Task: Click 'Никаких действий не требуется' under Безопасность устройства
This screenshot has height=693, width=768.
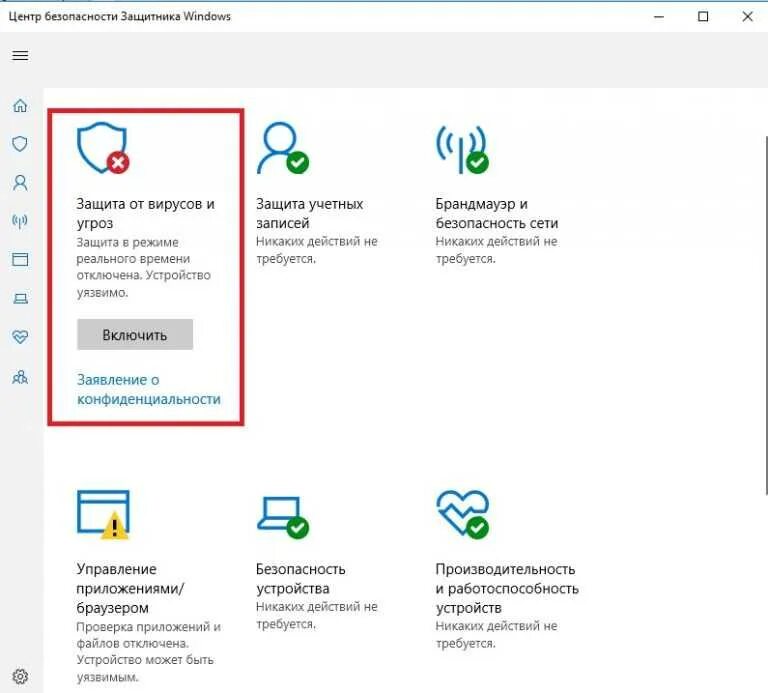Action: tap(316, 615)
